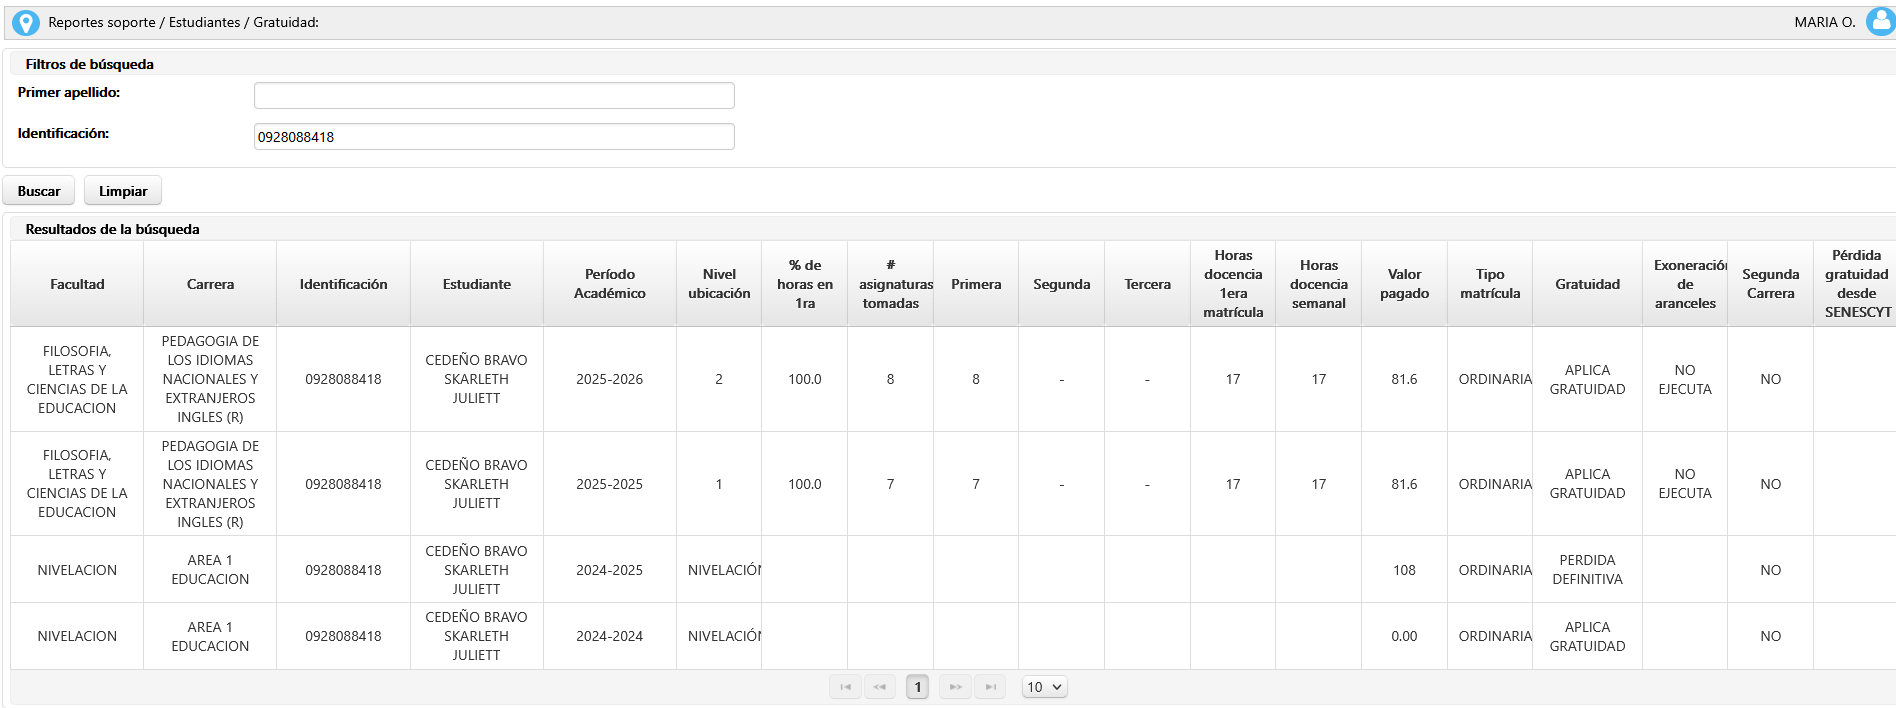
Task: Select the PERDIDA DEFINITIVA gratuidad cell
Action: tap(1587, 570)
